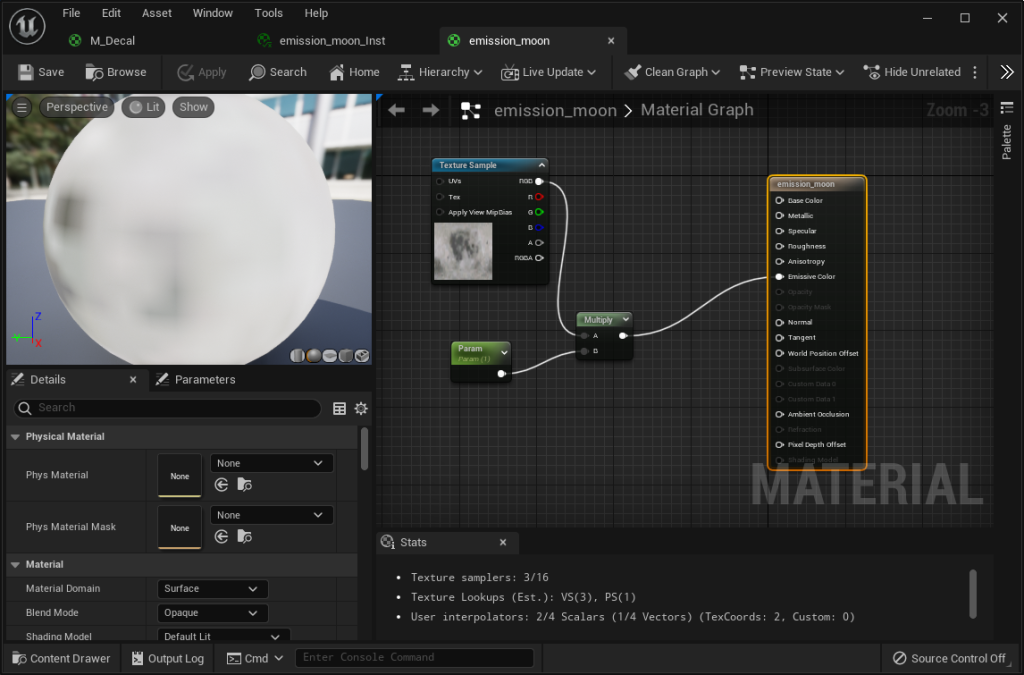Expand the Param node chevron
Image resolution: width=1024 pixels, height=675 pixels.
click(x=504, y=353)
